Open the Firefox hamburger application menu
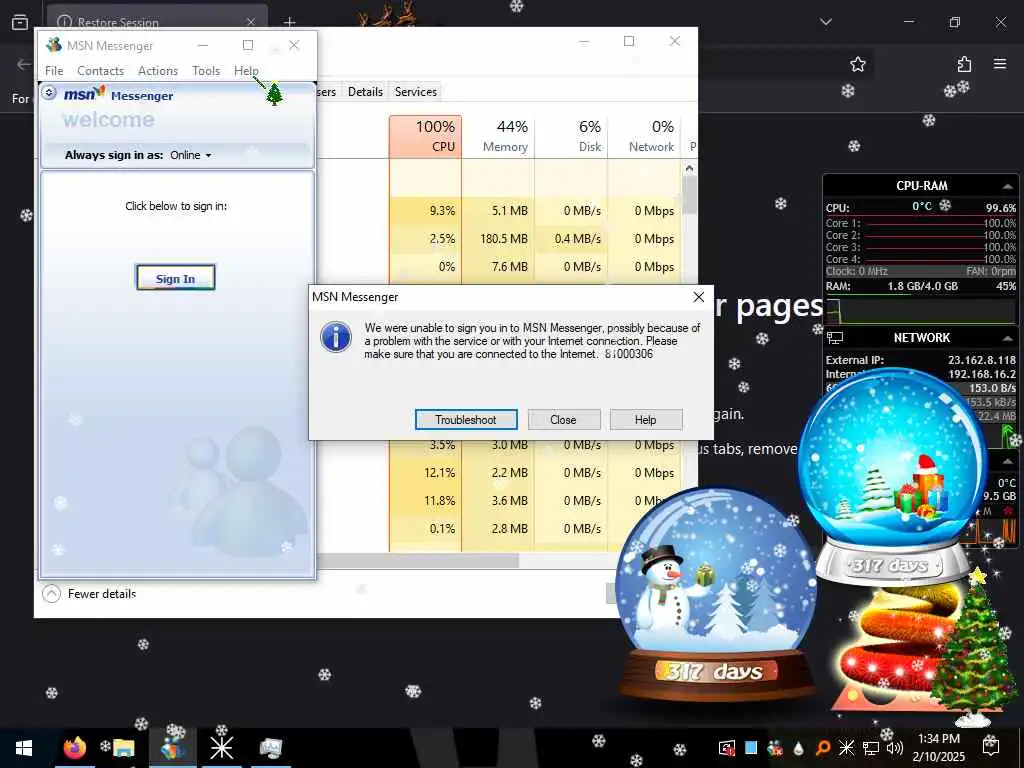Image resolution: width=1024 pixels, height=768 pixels. (x=1000, y=64)
